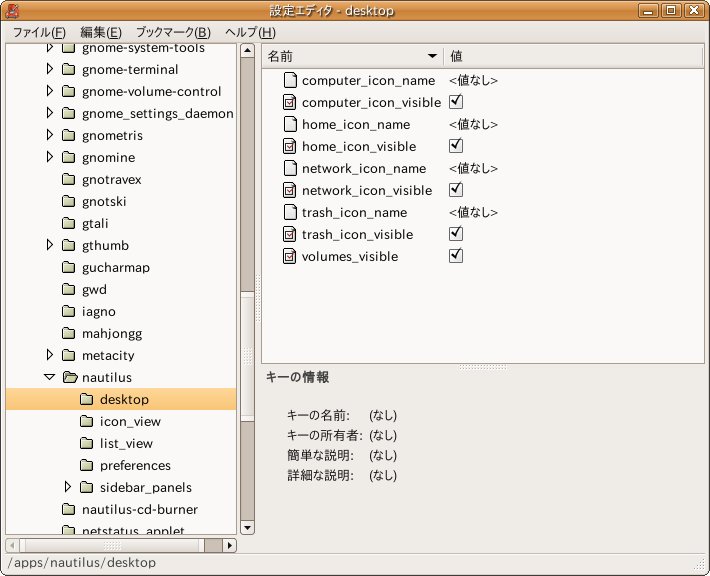The width and height of the screenshot is (710, 576).
Task: Select the gucharmap folder icon
Action: pos(68,267)
